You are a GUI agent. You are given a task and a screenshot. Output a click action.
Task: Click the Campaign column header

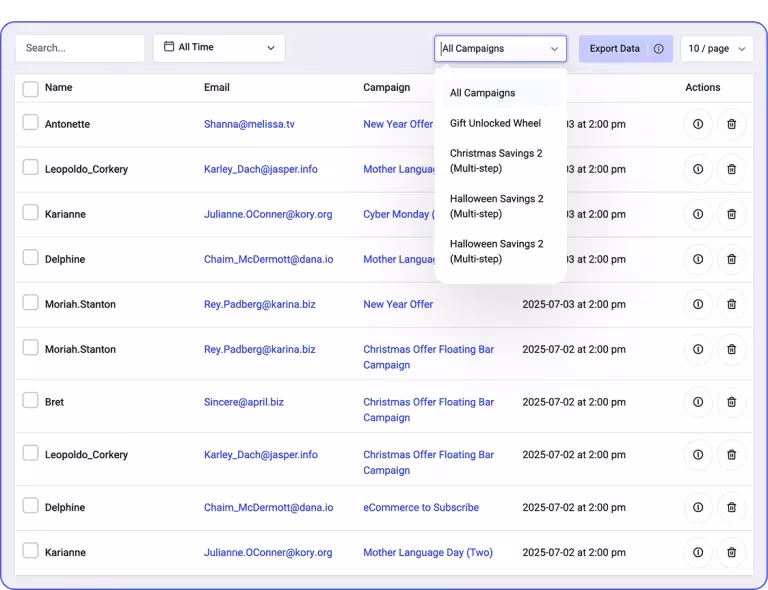click(386, 88)
